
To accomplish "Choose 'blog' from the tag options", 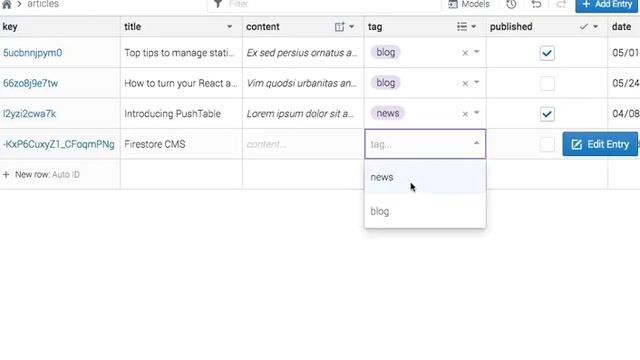I will 425,211.
